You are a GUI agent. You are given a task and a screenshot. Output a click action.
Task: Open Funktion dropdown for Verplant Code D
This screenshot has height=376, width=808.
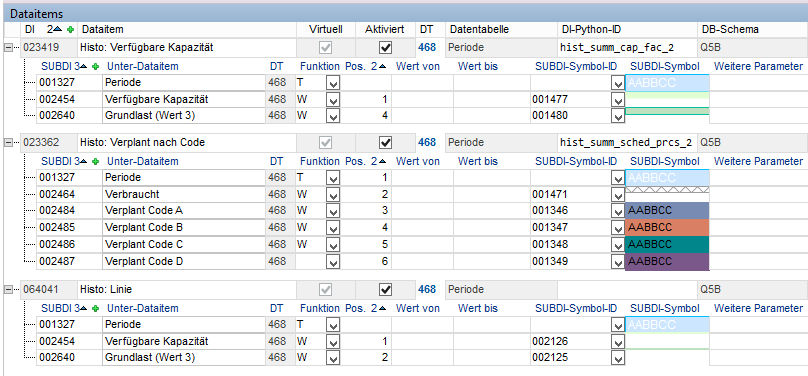click(x=333, y=262)
